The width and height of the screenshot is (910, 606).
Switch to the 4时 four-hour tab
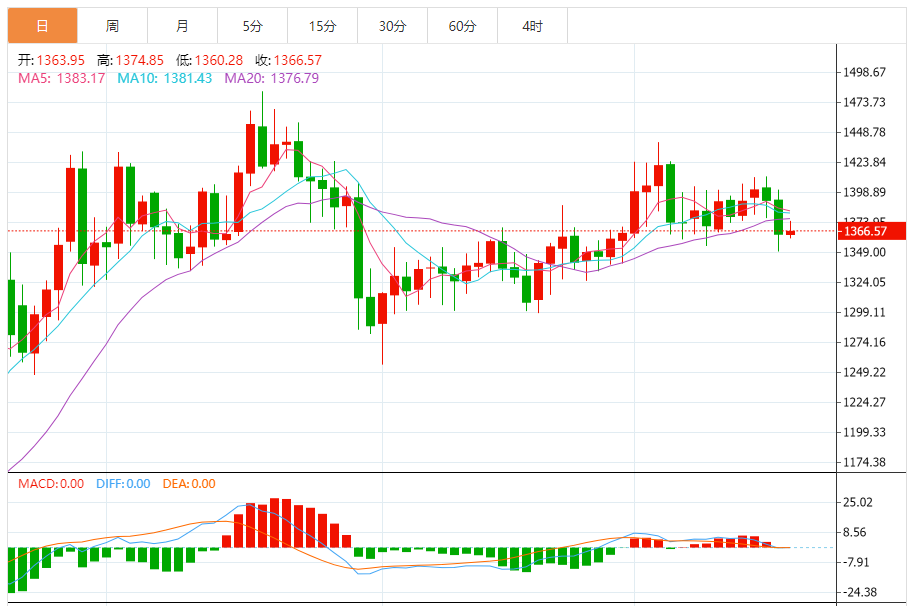[532, 26]
